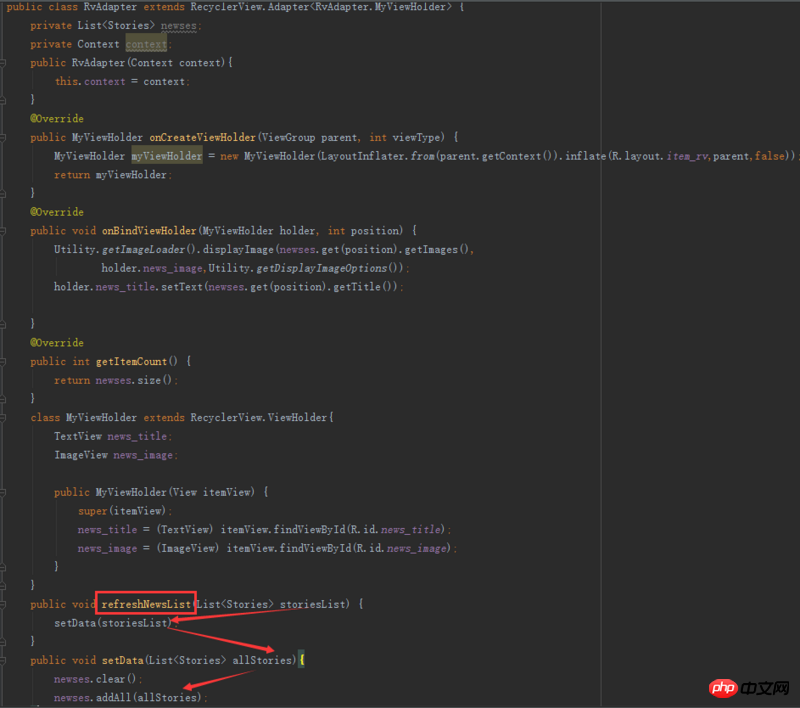Collapse the RvAdapter constructor fold marker

tap(3, 63)
